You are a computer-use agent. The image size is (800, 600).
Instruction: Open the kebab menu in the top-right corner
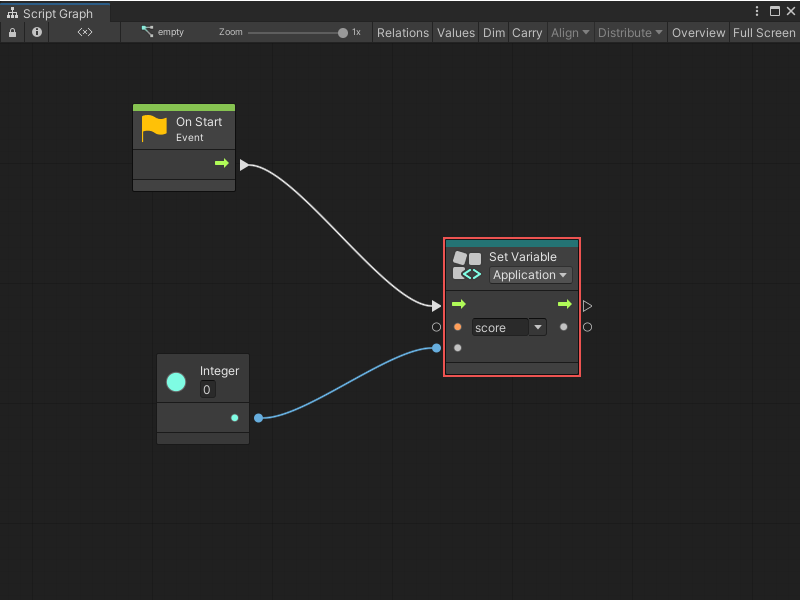tap(757, 10)
